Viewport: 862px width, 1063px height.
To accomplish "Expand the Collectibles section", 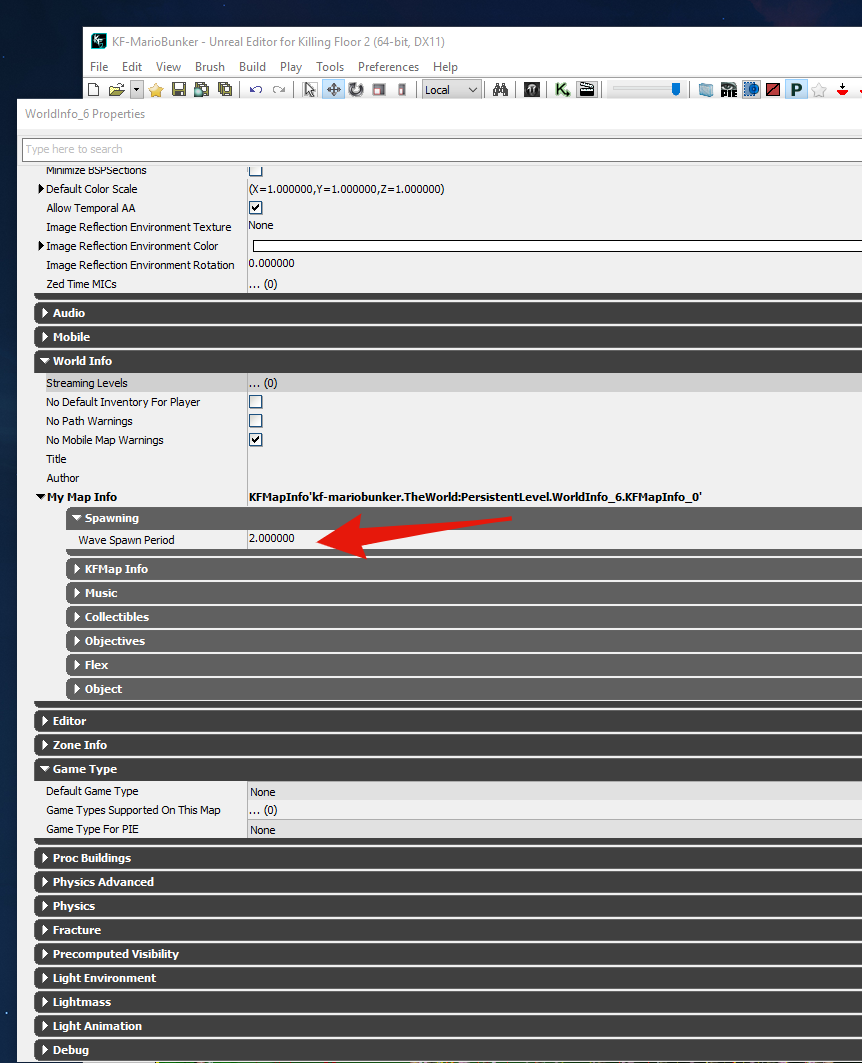I will click(77, 617).
